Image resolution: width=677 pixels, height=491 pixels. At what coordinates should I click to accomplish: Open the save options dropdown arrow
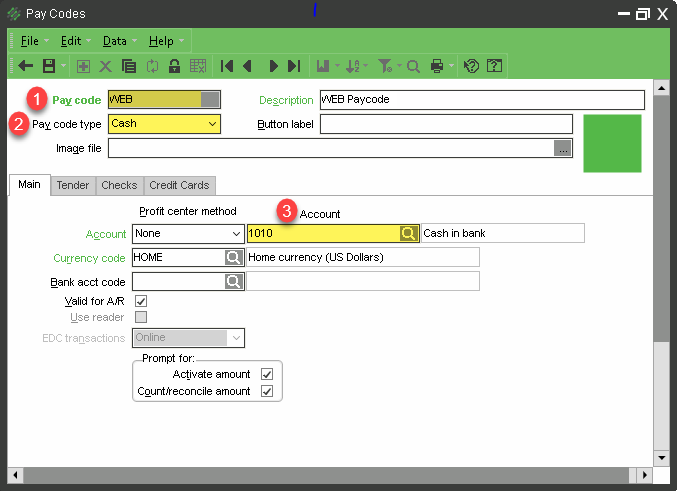(x=63, y=66)
